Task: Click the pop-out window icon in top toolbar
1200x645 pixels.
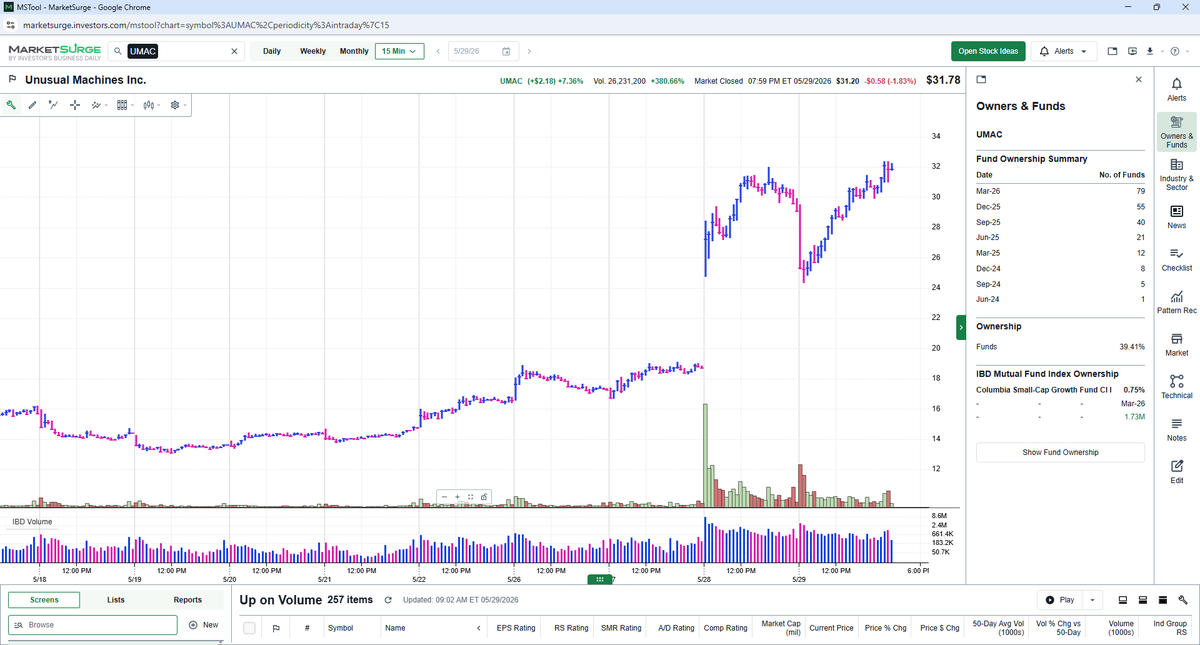Action: pos(1112,51)
